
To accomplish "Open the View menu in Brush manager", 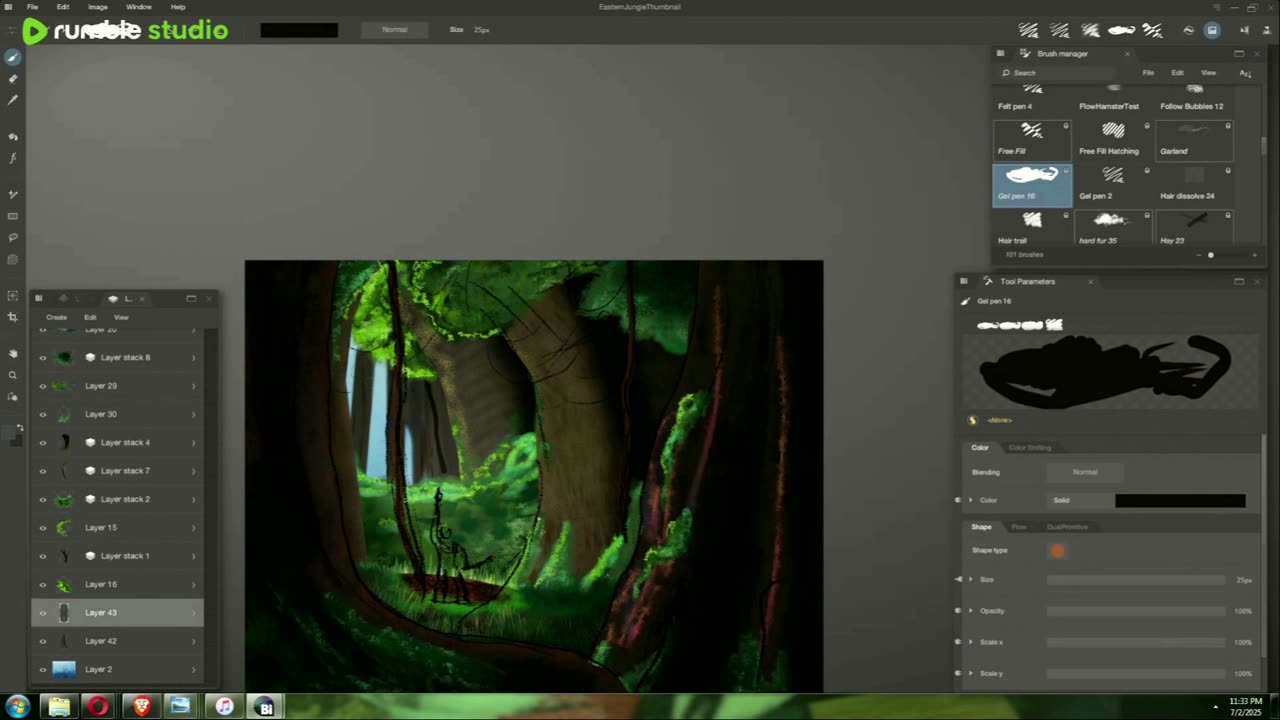I will click(1208, 73).
